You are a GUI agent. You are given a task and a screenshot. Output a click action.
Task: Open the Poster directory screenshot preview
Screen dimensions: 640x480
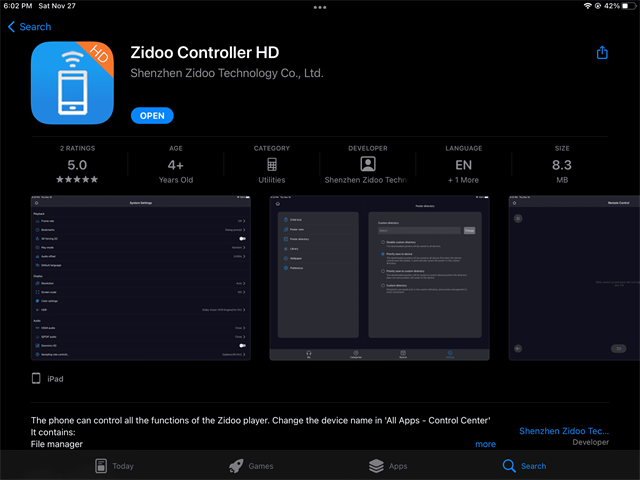(380, 278)
